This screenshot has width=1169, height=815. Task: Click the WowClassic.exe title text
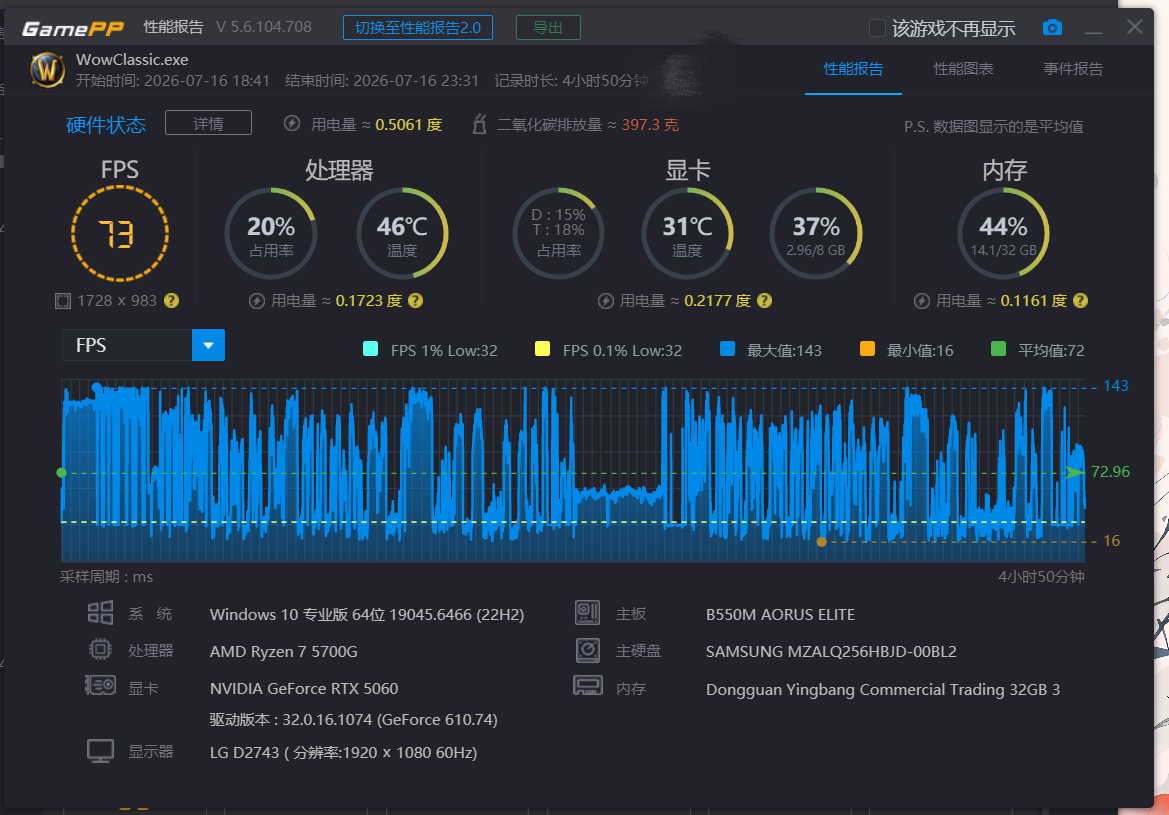click(x=132, y=60)
